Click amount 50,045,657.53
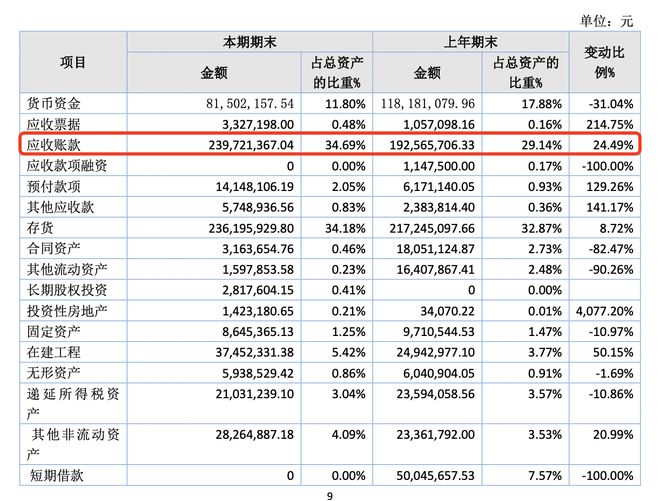Image resolution: width=660 pixels, height=501 pixels. 436,476
